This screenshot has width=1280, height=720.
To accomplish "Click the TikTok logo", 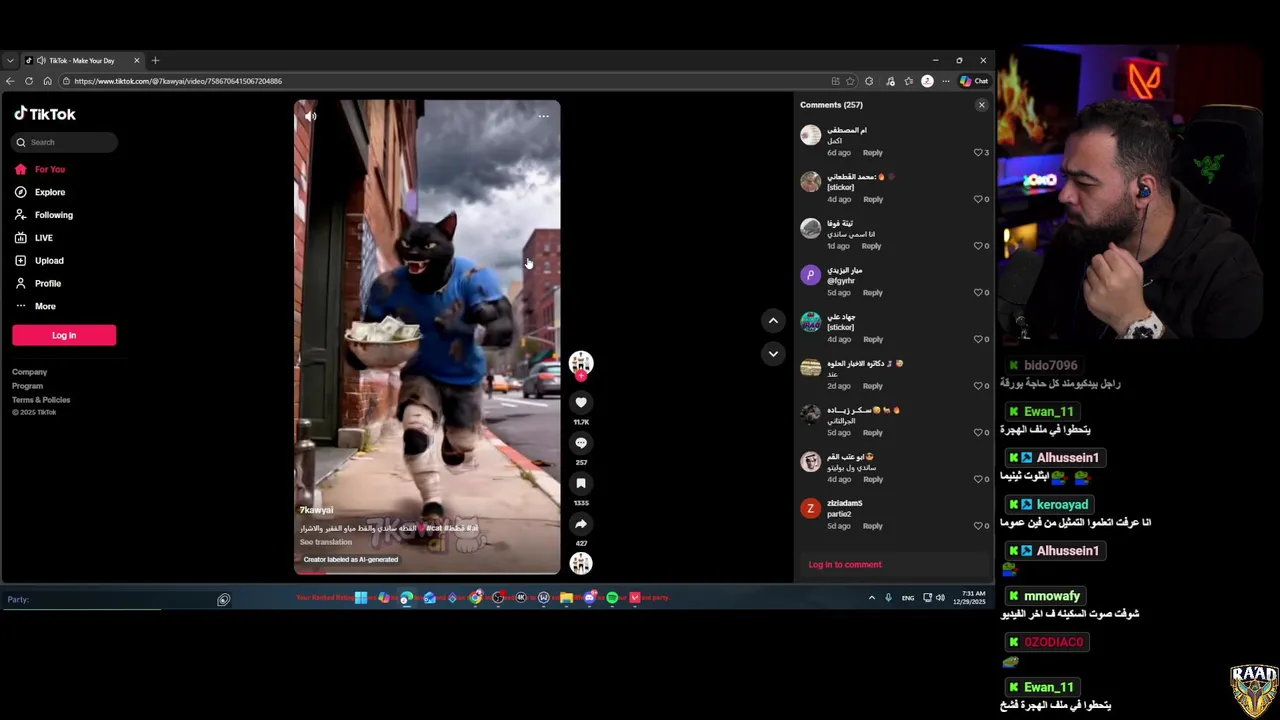I will click(45, 114).
